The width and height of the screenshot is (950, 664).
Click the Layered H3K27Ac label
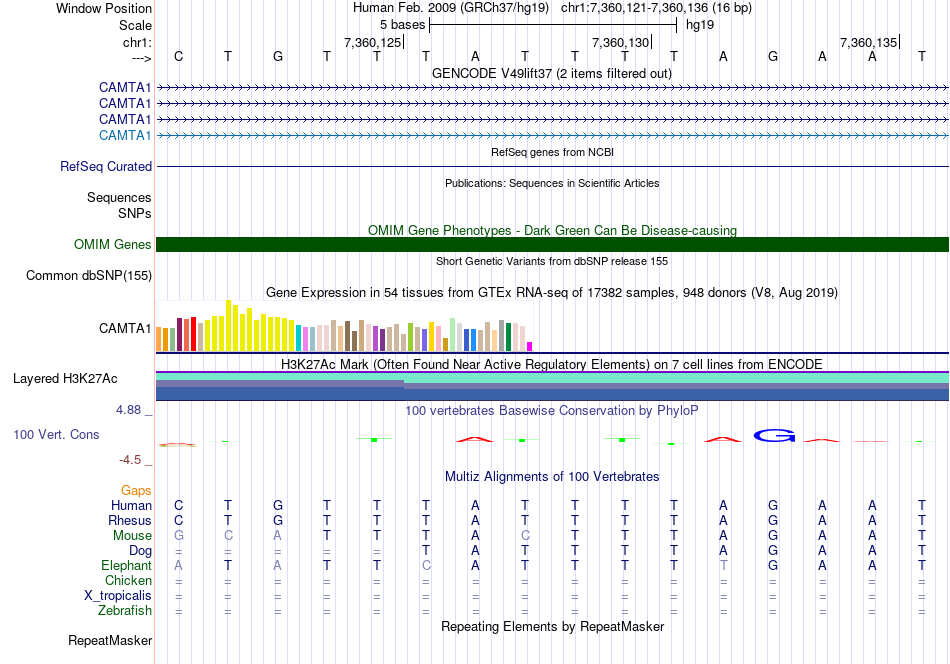65,379
